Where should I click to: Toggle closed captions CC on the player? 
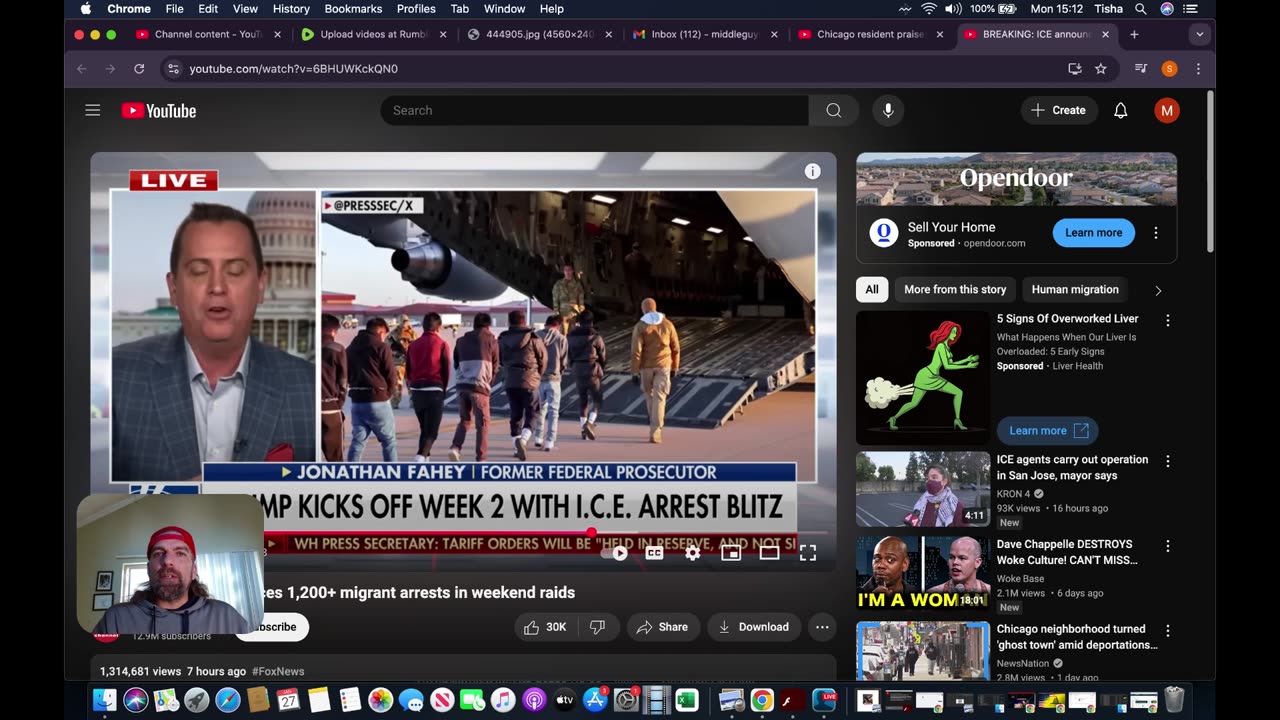click(654, 552)
